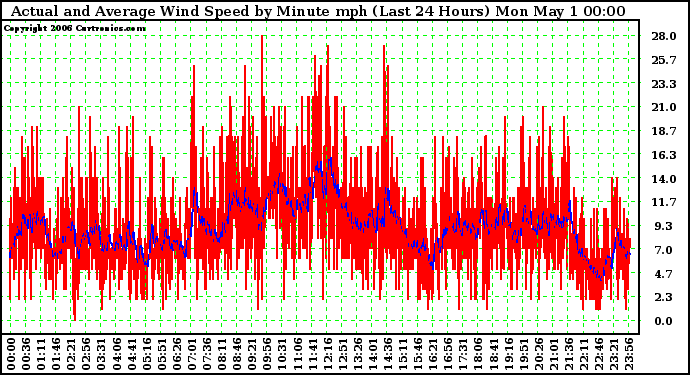Image resolution: width=690 pixels, height=375 pixels.
Task: Click the 04:06 time axis label
Action: (116, 354)
